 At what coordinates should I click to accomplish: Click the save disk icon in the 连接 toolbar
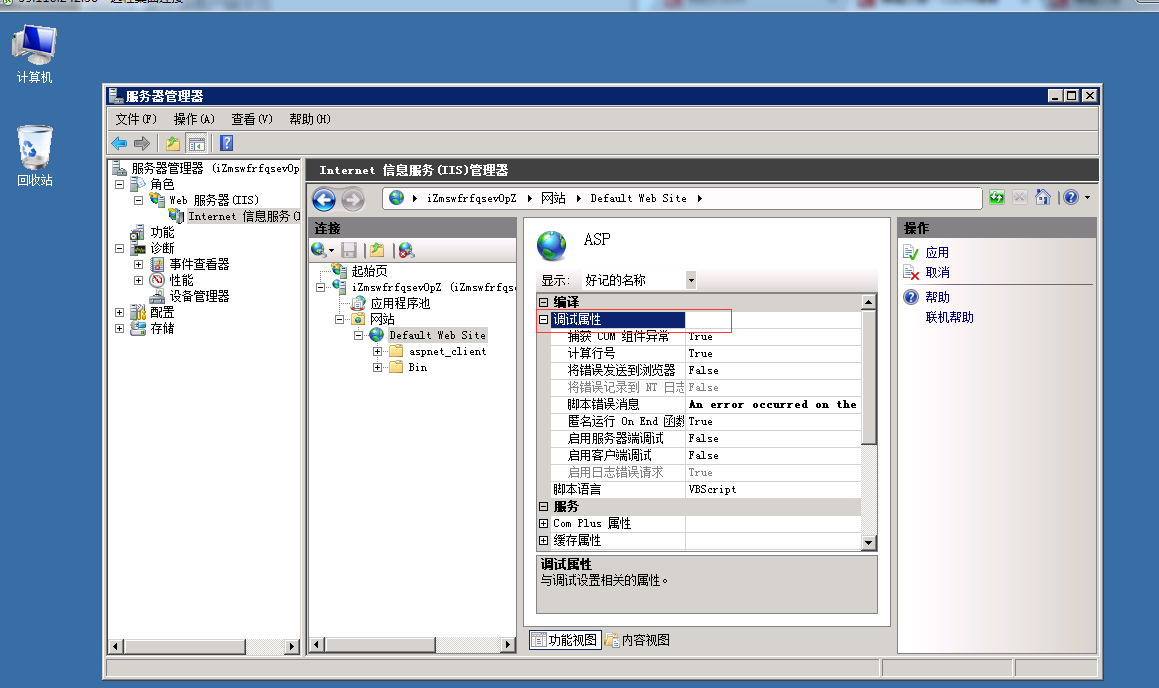pos(349,251)
